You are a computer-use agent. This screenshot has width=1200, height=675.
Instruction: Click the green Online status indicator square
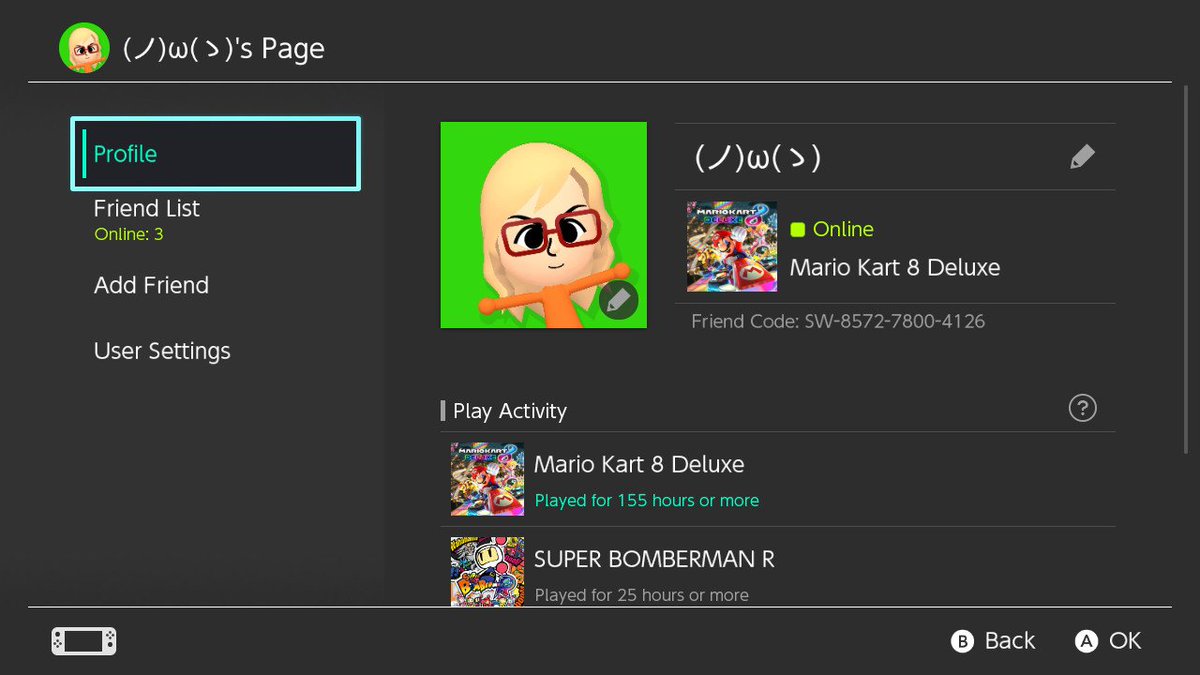tap(797, 230)
